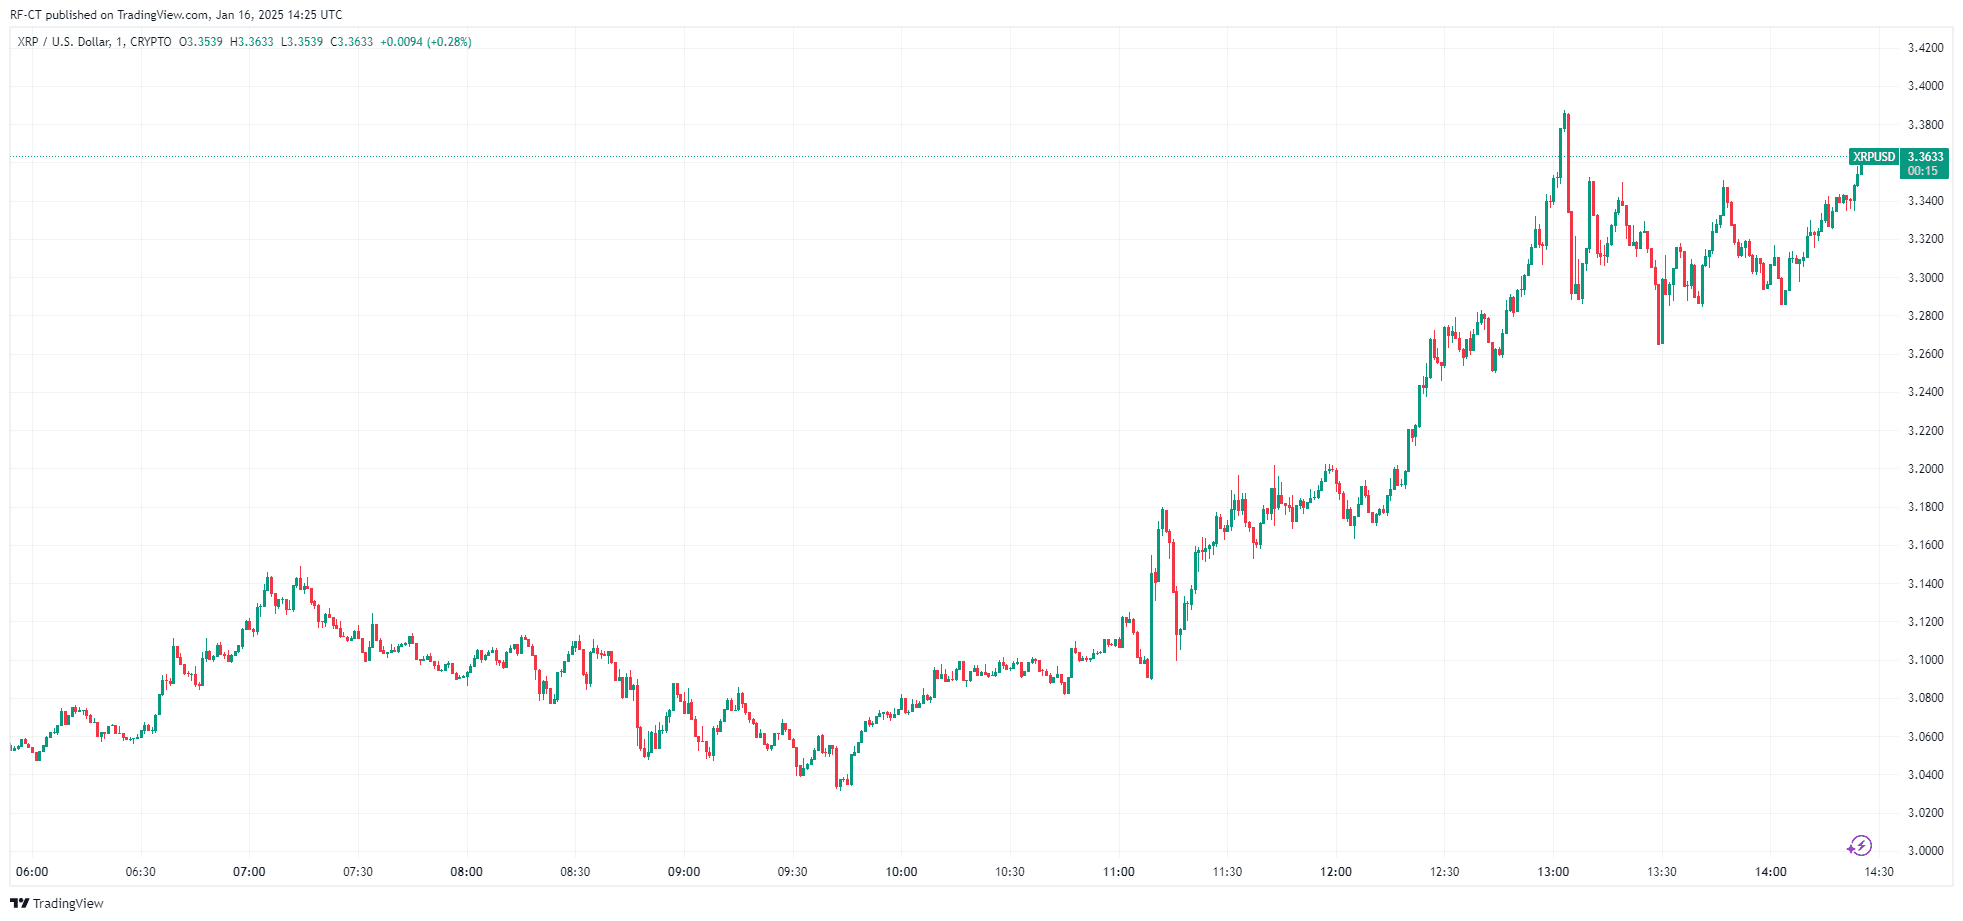Click the published header text at top
Screen dimensions: 1963x921
point(176,15)
